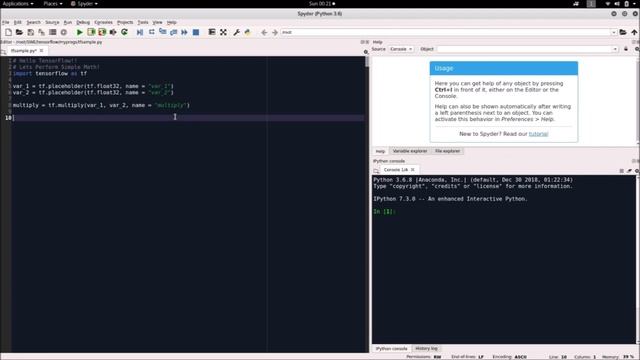Open the File menu
The height and width of the screenshot is (360, 640).
(x=6, y=22)
